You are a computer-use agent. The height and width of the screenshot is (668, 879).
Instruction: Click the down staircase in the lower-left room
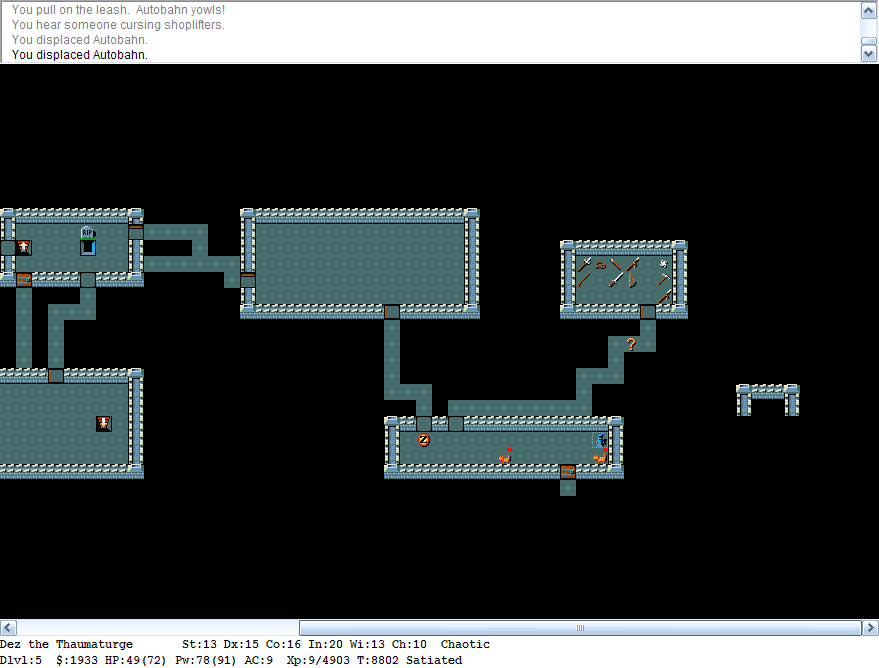[104, 423]
